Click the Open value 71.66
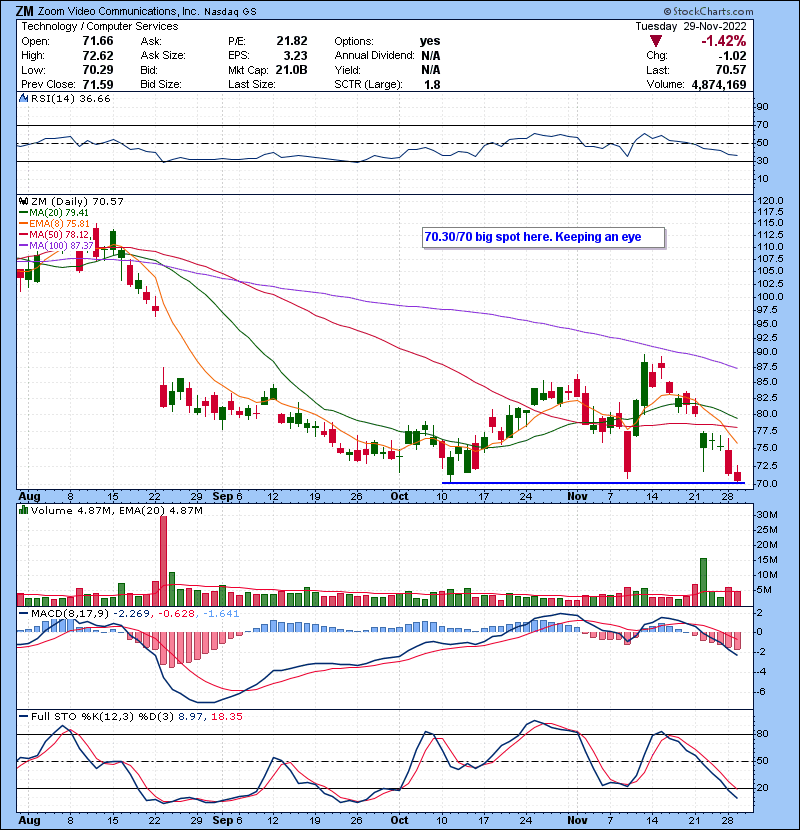This screenshot has width=800, height=830. 98,41
